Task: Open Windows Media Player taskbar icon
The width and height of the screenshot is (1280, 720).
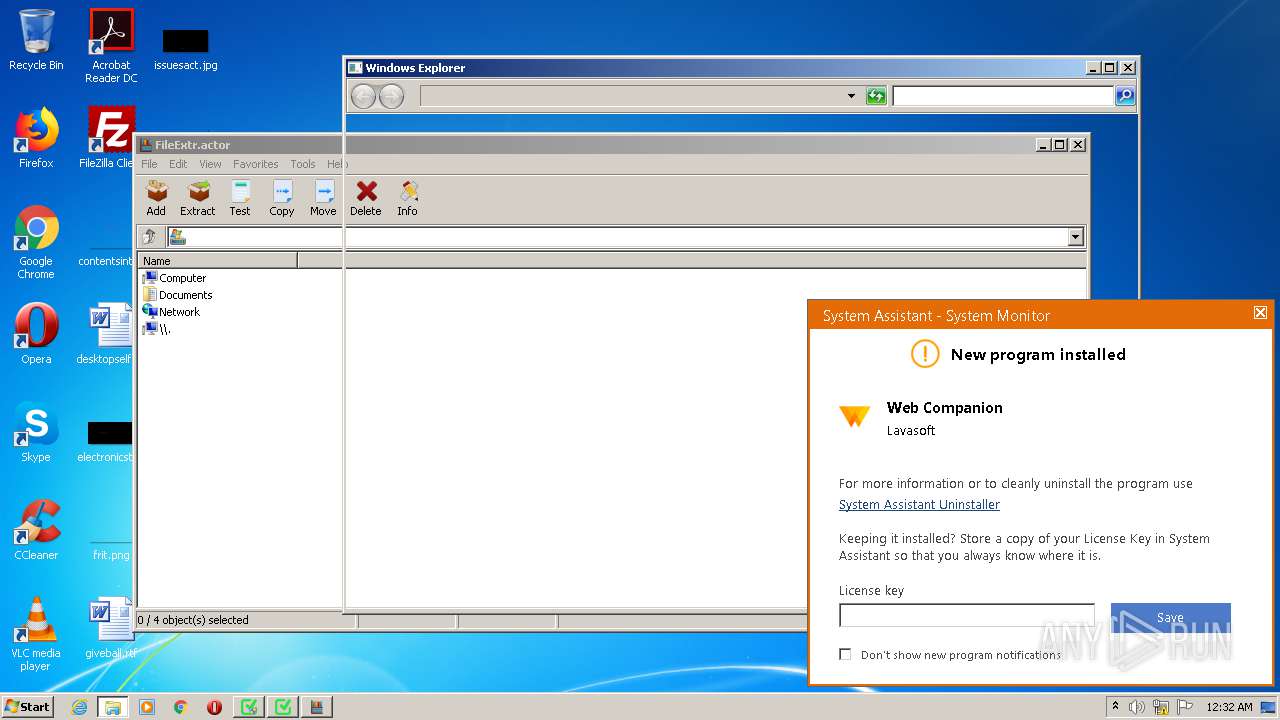Action: tap(147, 707)
